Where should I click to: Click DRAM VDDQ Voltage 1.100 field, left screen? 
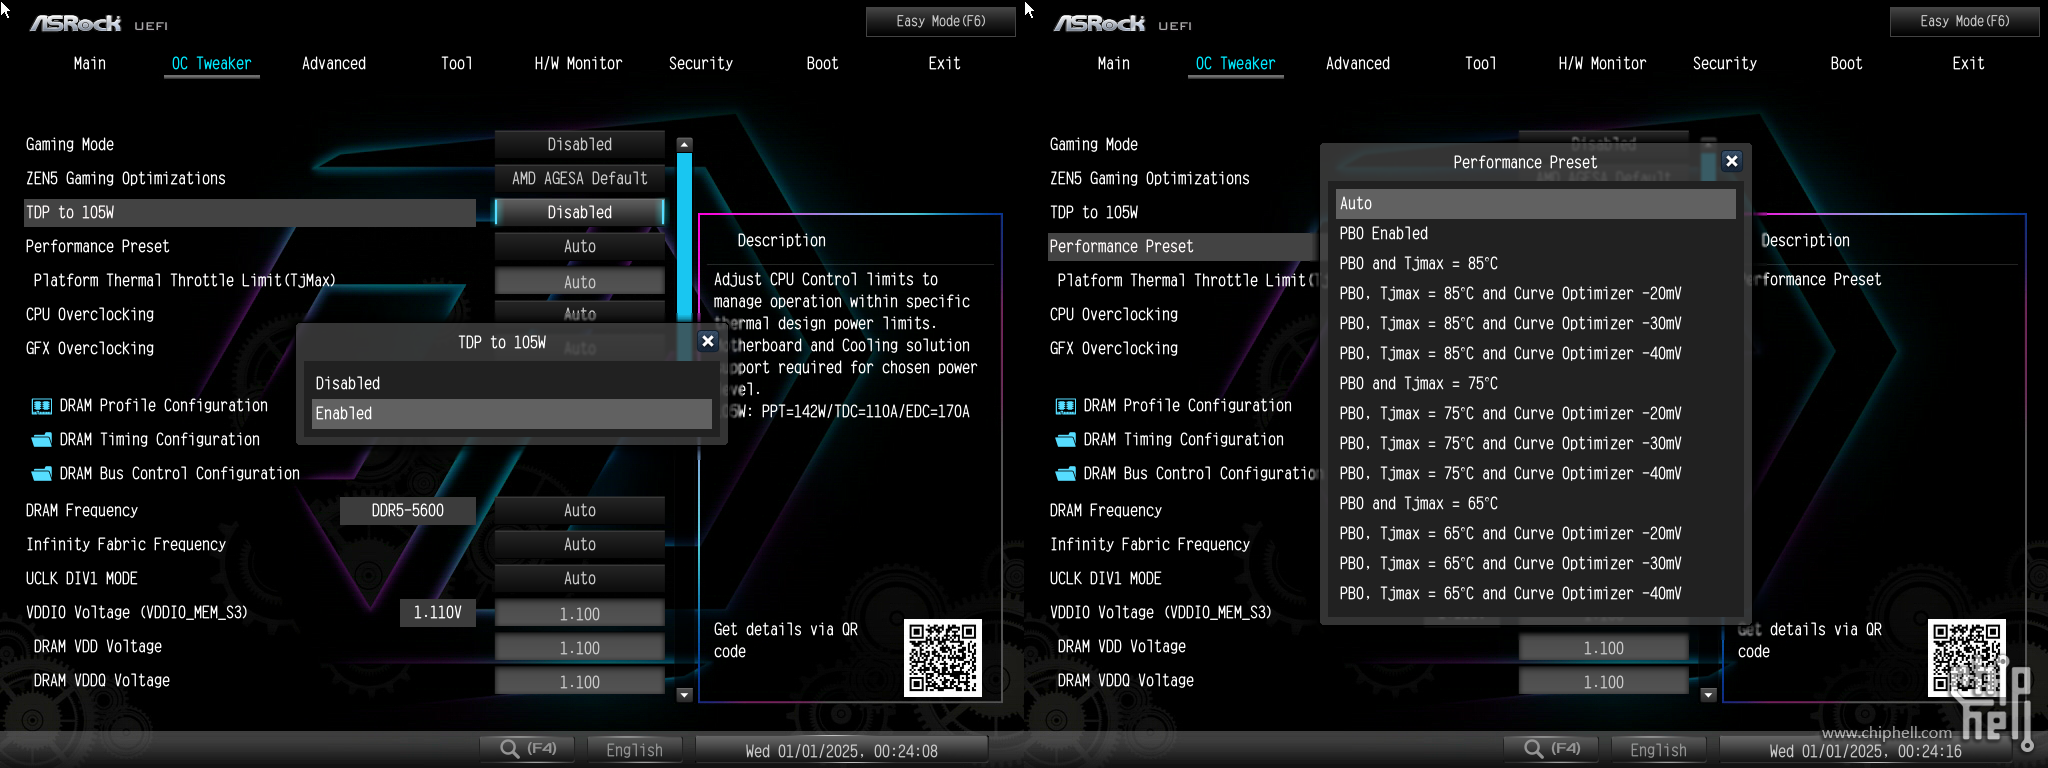[x=579, y=682]
